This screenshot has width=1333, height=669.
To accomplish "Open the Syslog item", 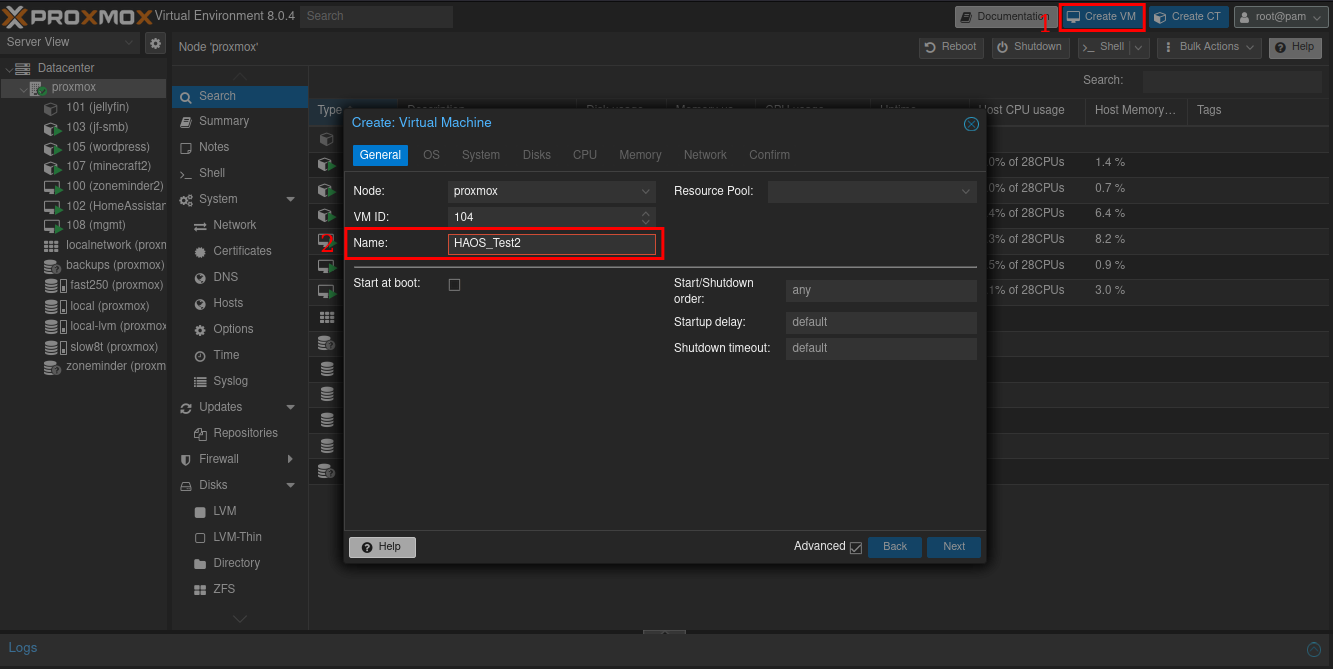I will (x=239, y=381).
